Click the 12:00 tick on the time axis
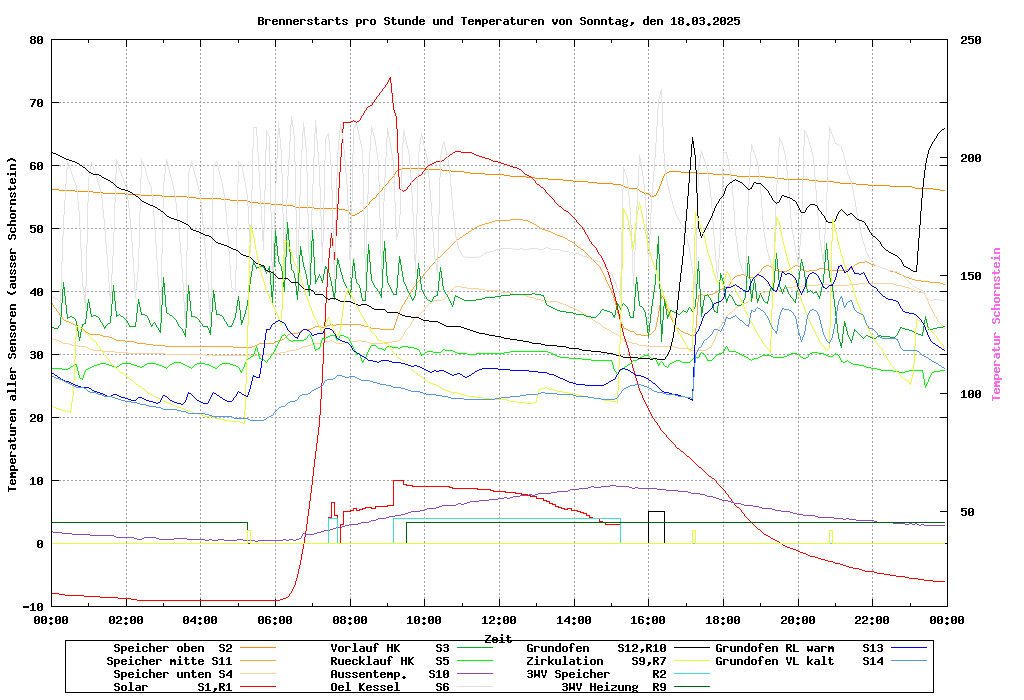Viewport: 1024px width, 700px height. [x=499, y=620]
